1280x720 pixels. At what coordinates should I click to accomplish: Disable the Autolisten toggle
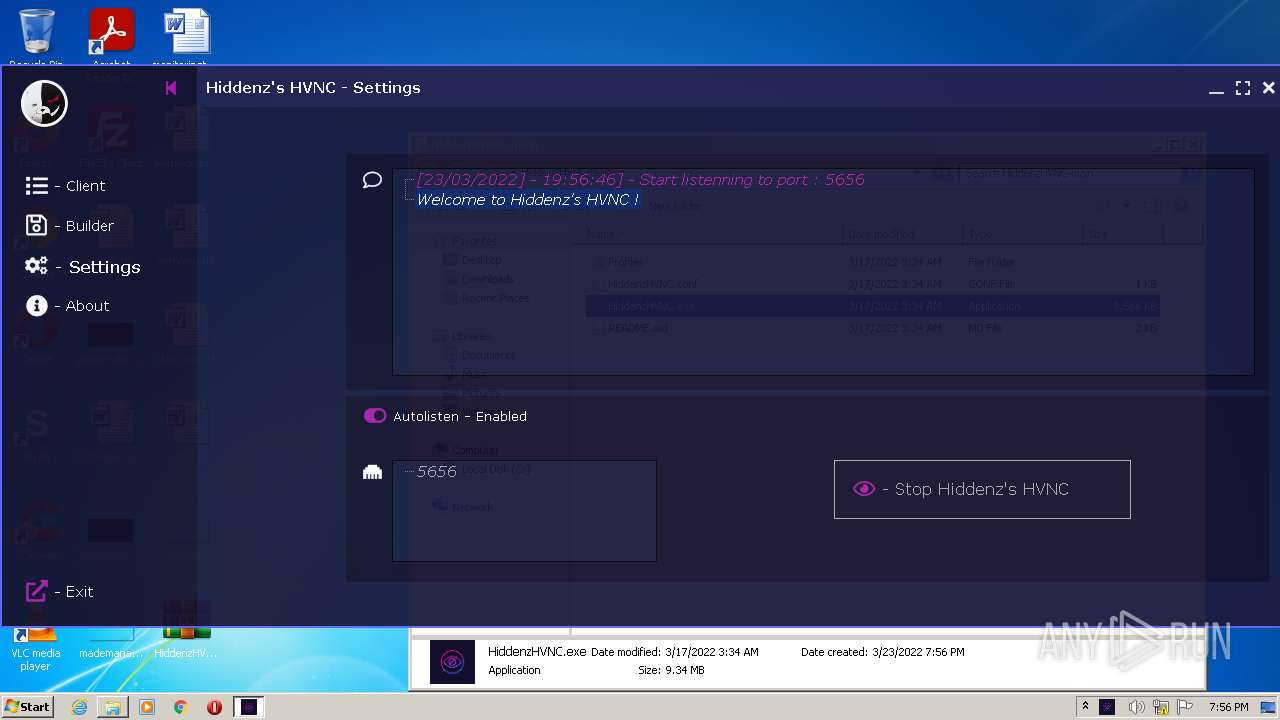point(375,416)
